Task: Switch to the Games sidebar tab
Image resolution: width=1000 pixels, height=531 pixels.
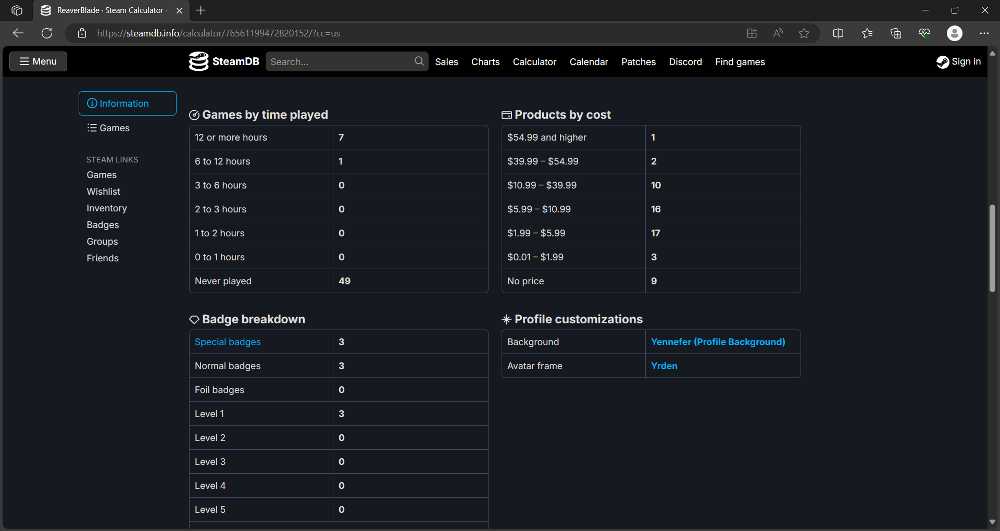Action: tap(109, 127)
